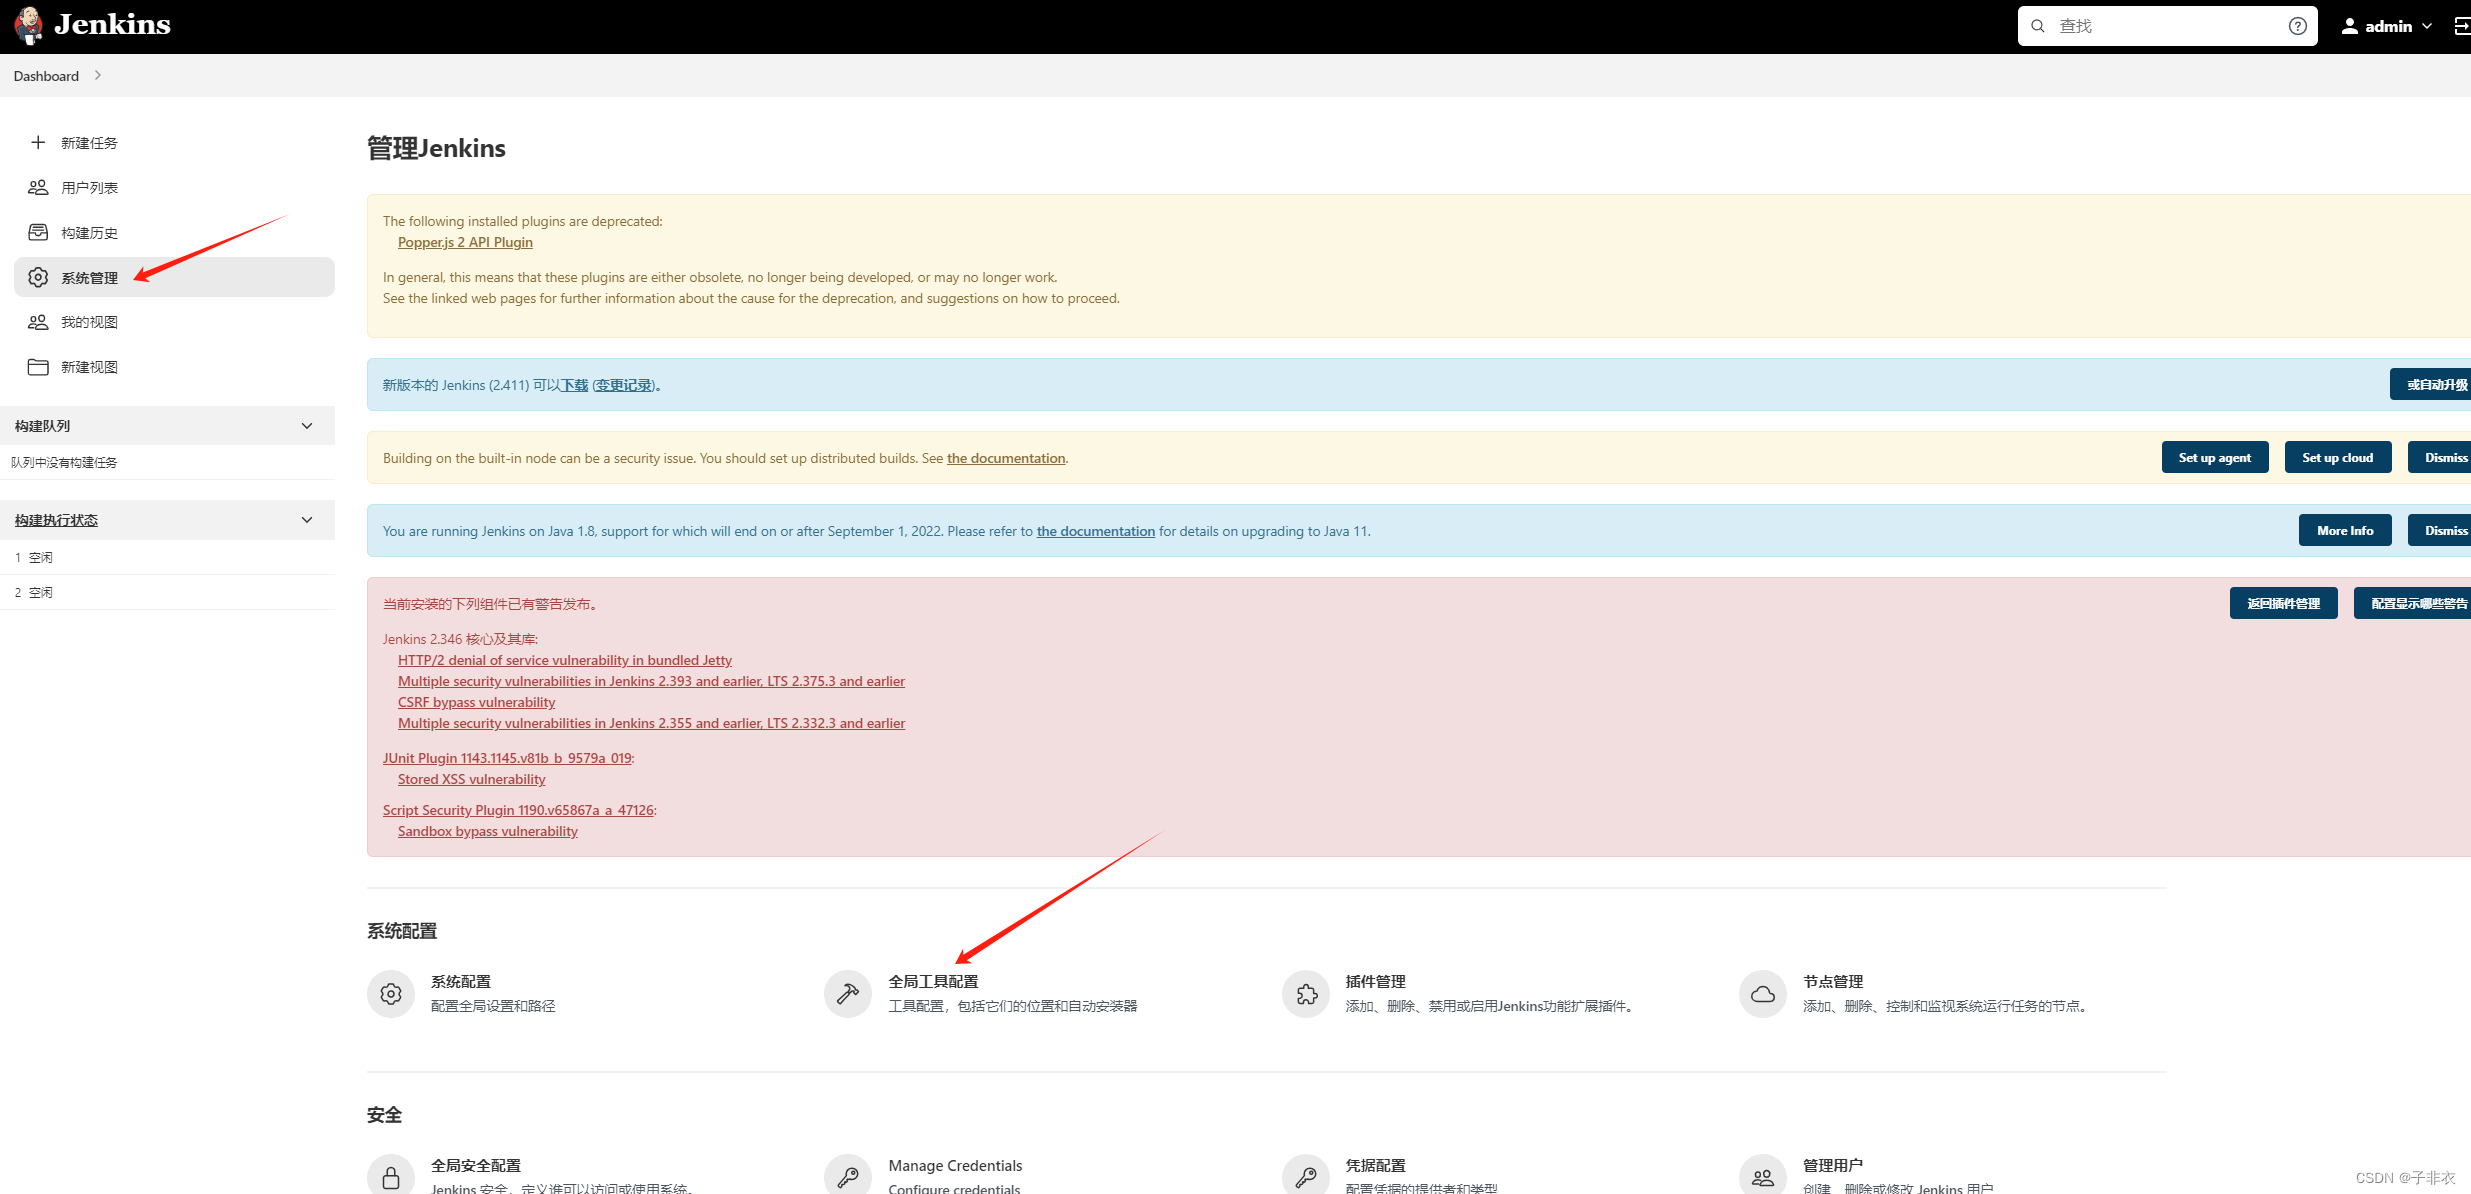Focus the 查找 search input field
The image size is (2471, 1194).
(x=2168, y=26)
